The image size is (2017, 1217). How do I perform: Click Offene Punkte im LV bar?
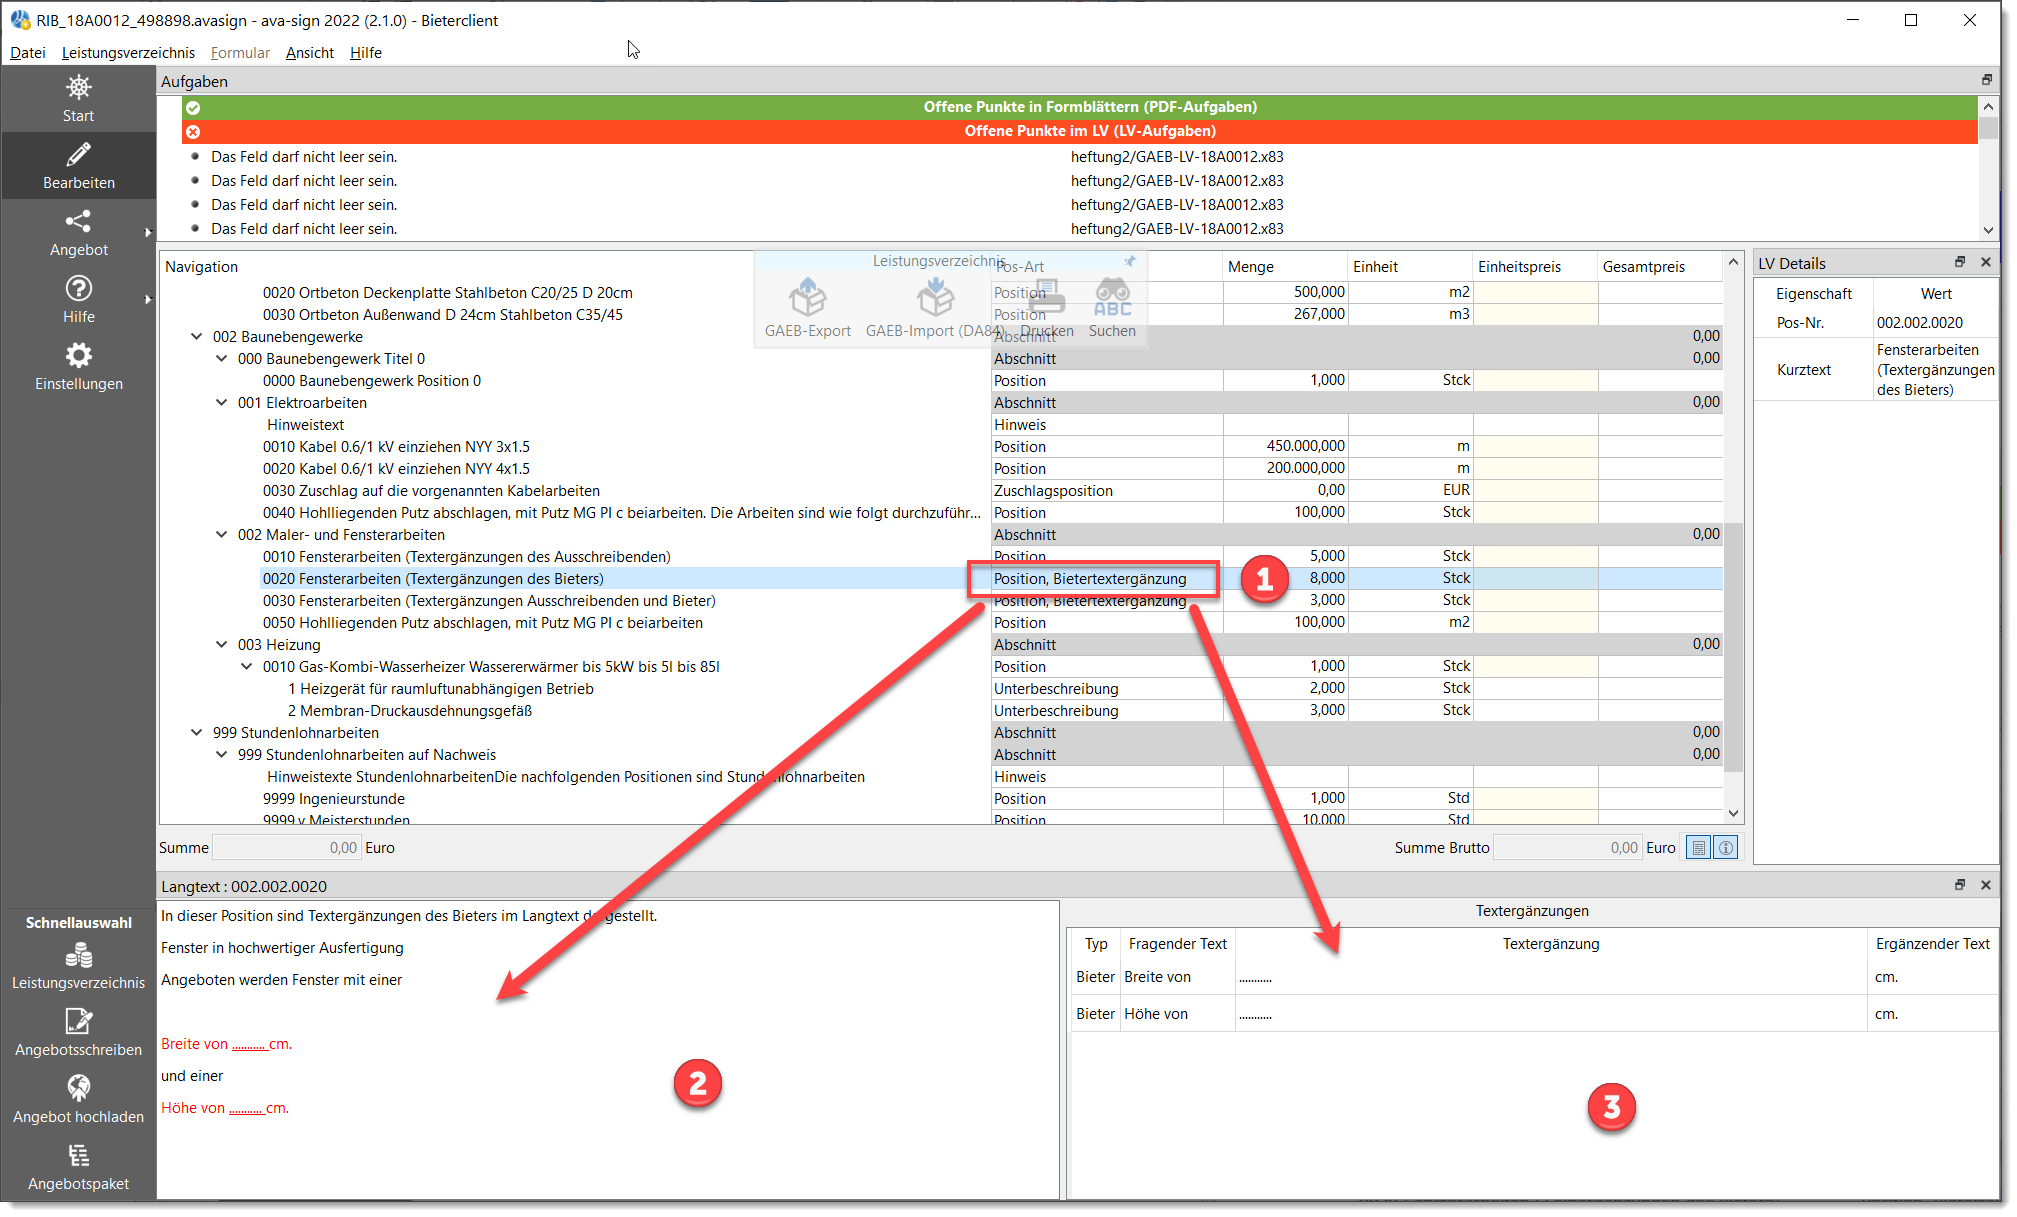pos(1080,131)
